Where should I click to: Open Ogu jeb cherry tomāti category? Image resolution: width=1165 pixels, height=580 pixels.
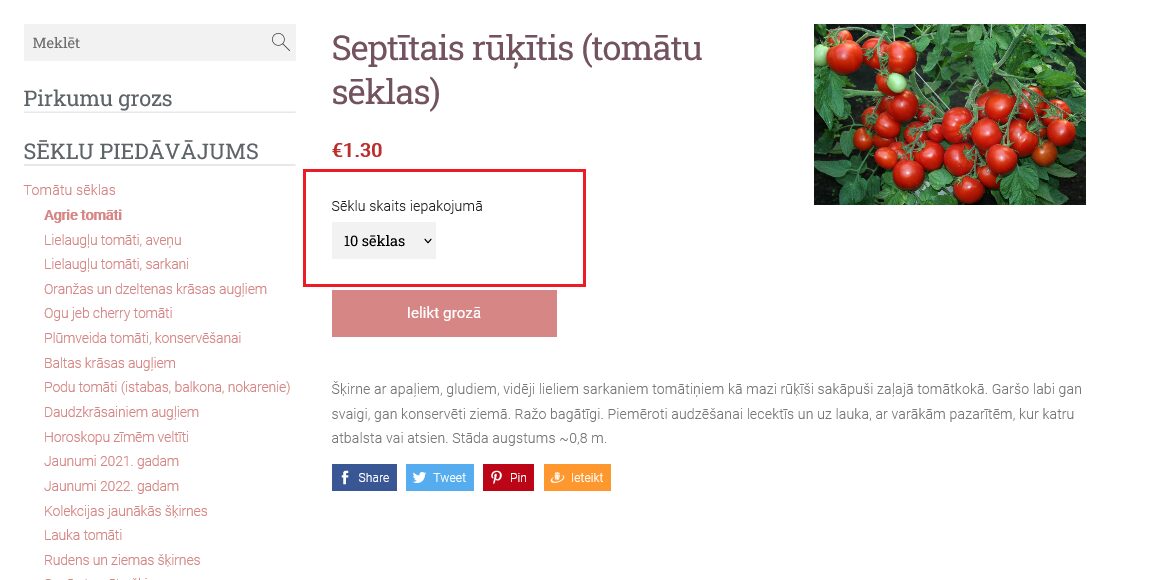(x=108, y=313)
